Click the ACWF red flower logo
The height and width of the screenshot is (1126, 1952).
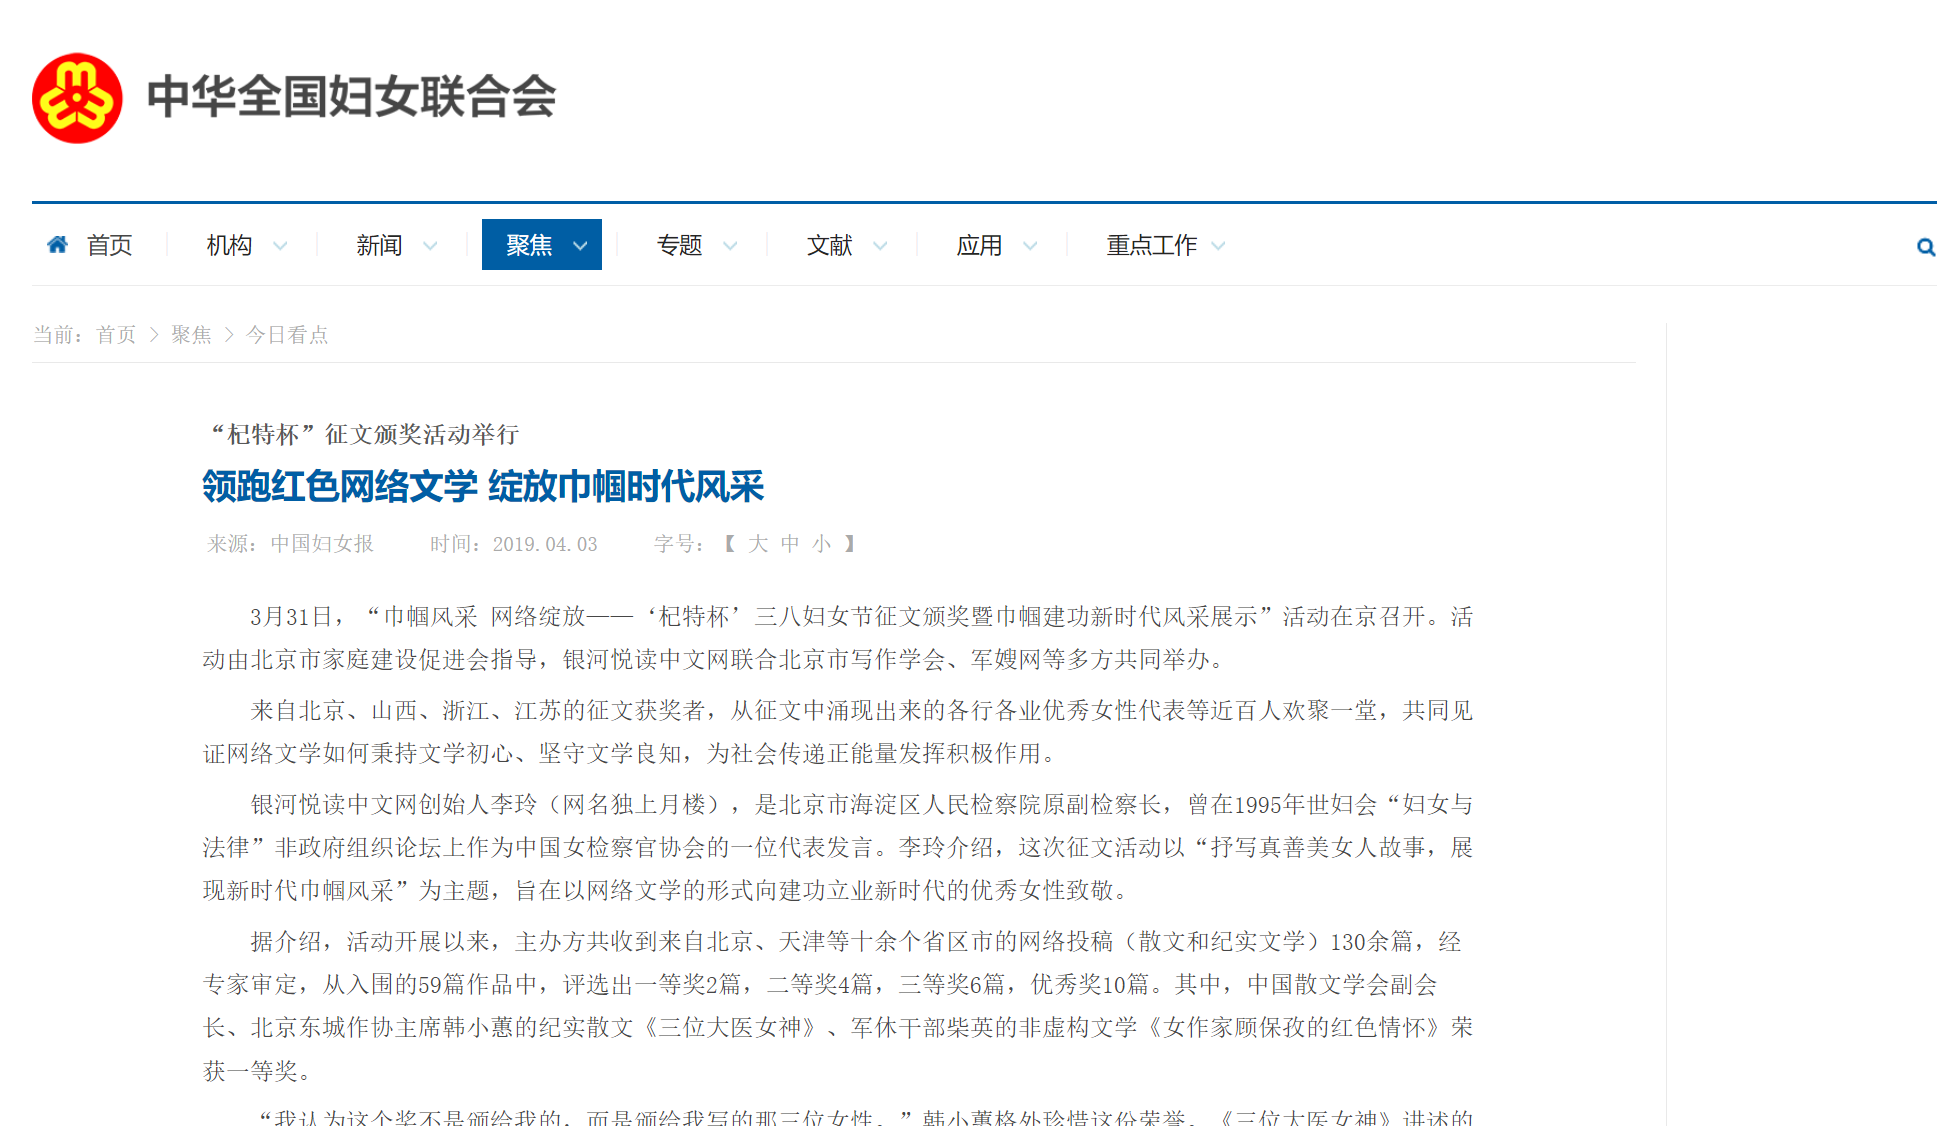(77, 98)
